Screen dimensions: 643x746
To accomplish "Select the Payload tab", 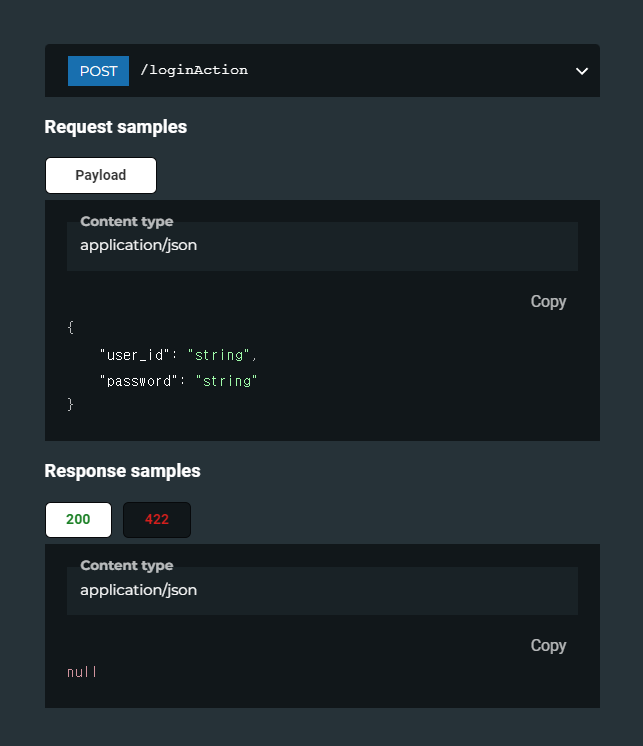I will pyautogui.click(x=101, y=176).
